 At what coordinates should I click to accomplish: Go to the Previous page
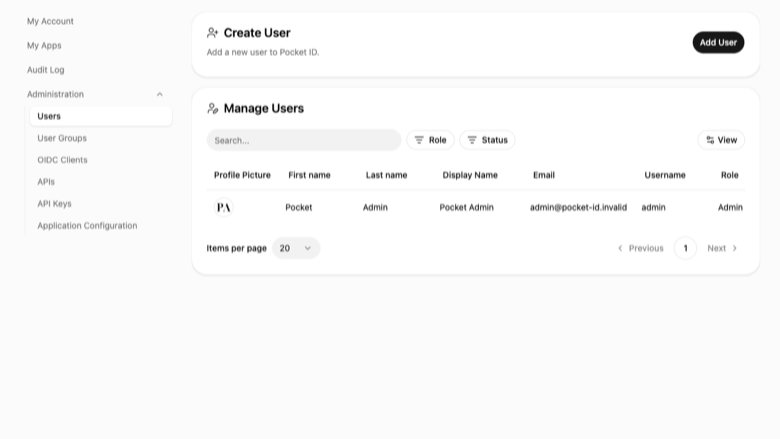(x=641, y=248)
